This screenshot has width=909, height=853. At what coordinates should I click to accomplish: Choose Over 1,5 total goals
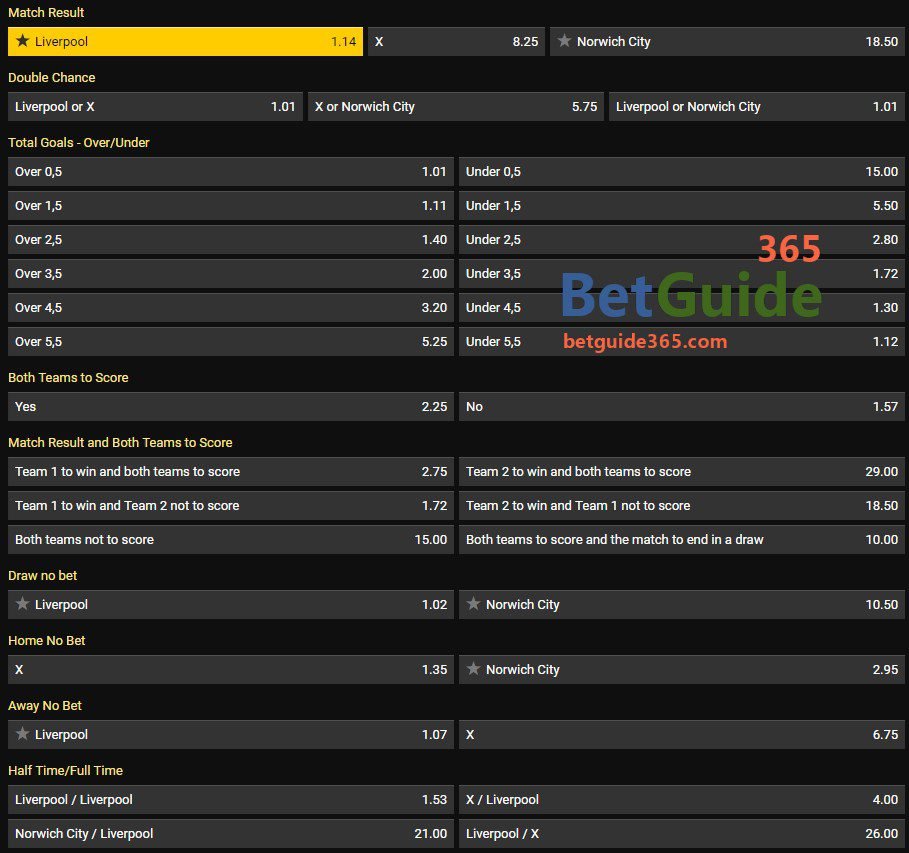(231, 206)
